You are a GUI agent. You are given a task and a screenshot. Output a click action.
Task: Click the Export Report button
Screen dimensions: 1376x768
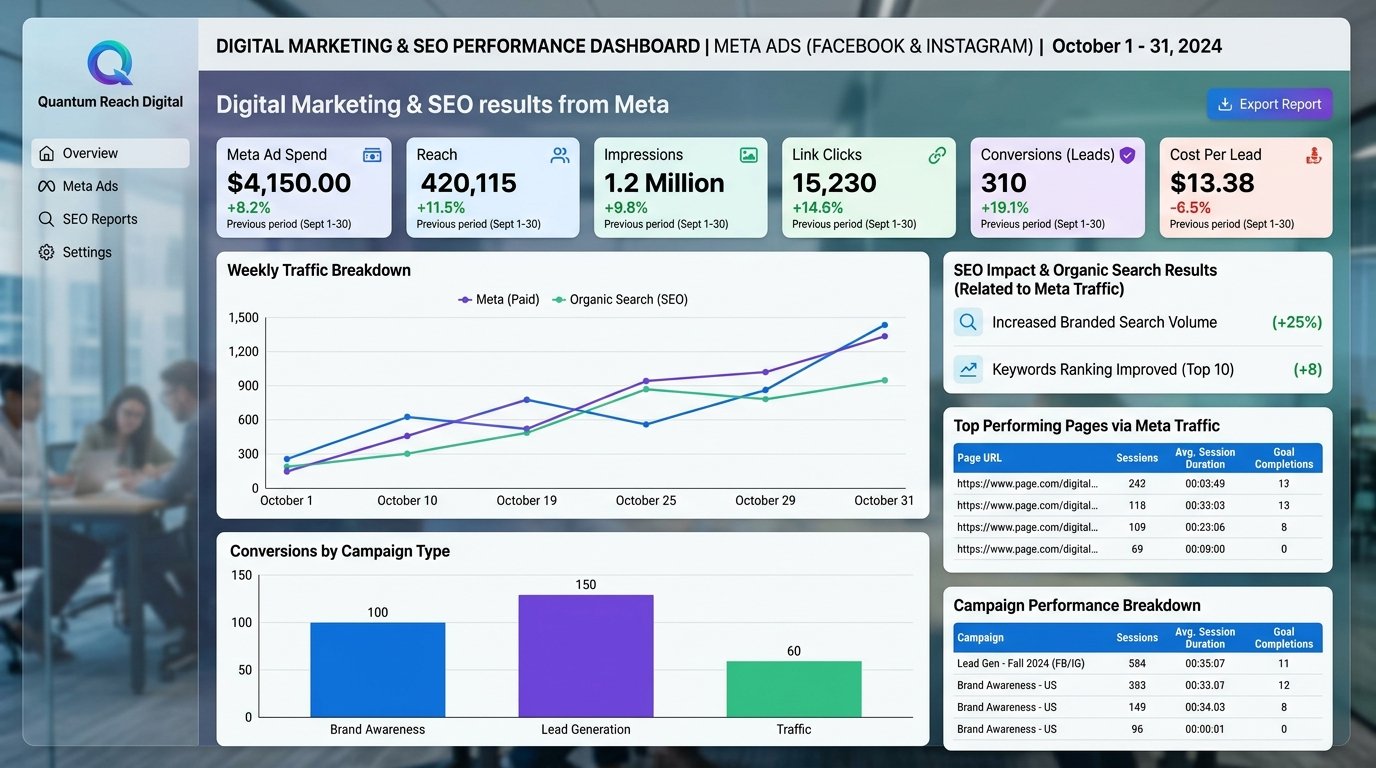coord(1269,104)
